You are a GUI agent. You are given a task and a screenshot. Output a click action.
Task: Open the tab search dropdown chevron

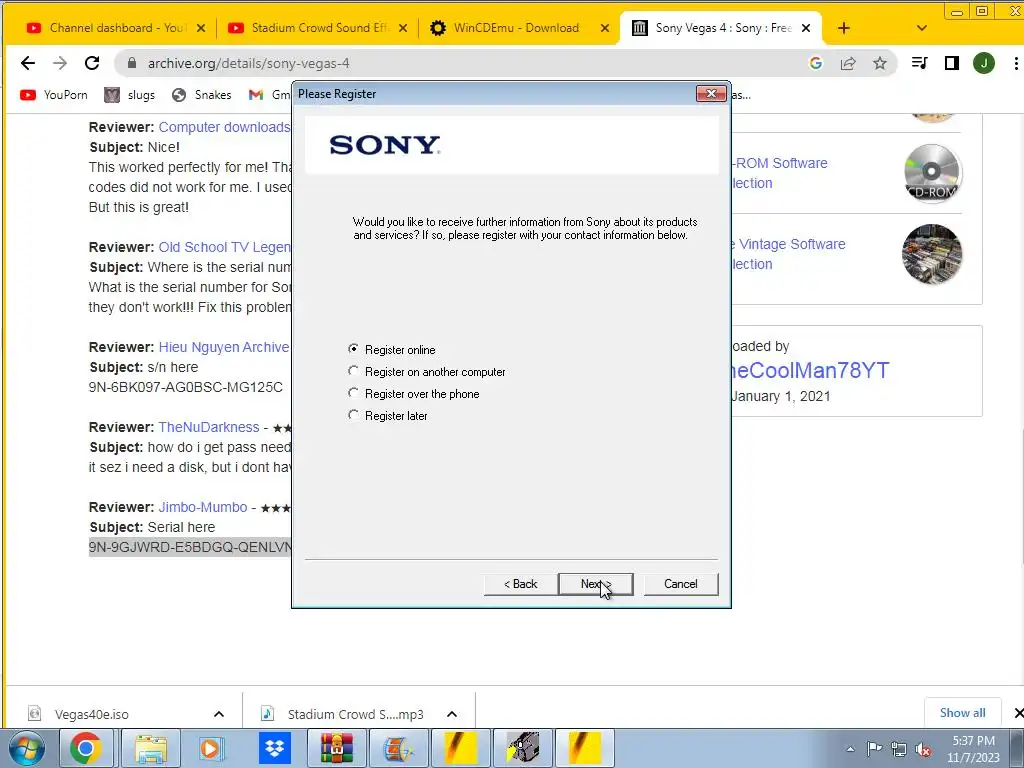coord(921,28)
